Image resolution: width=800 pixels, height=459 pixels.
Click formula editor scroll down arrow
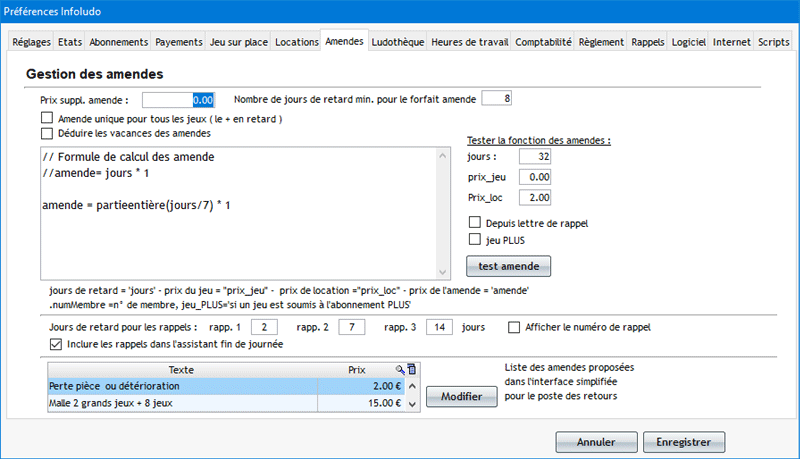[x=443, y=273]
